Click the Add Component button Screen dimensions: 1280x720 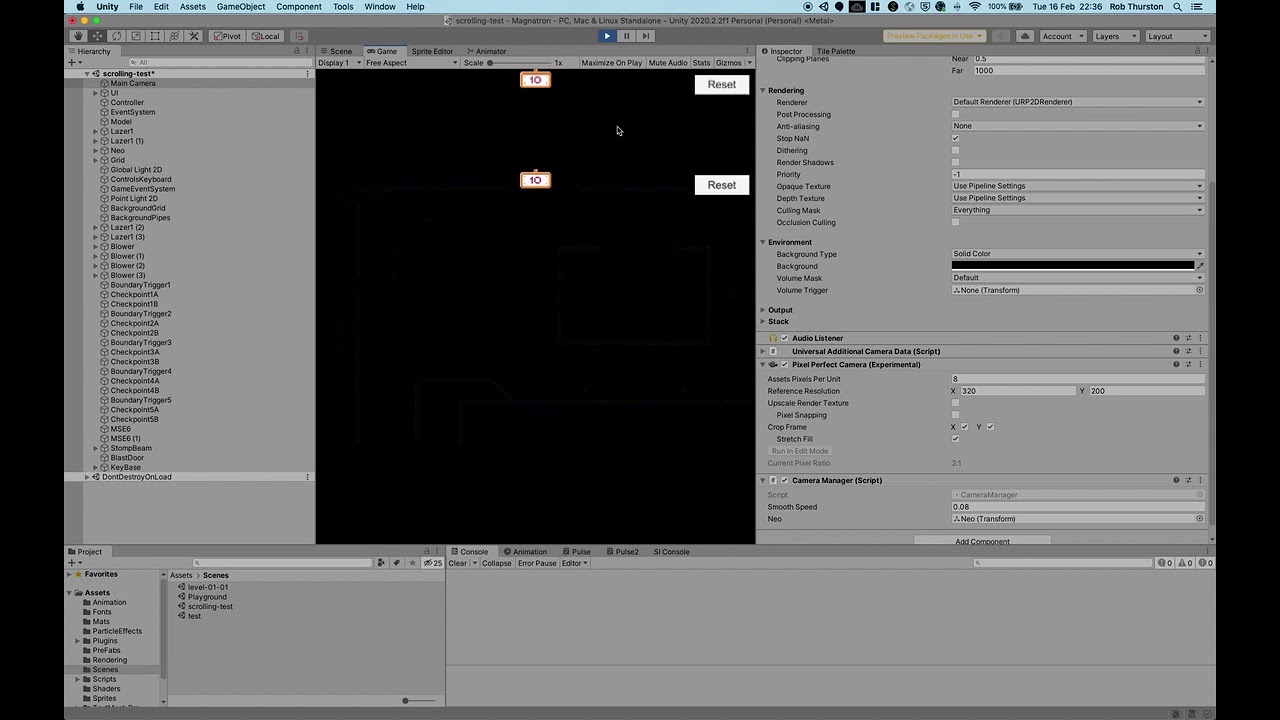point(982,541)
